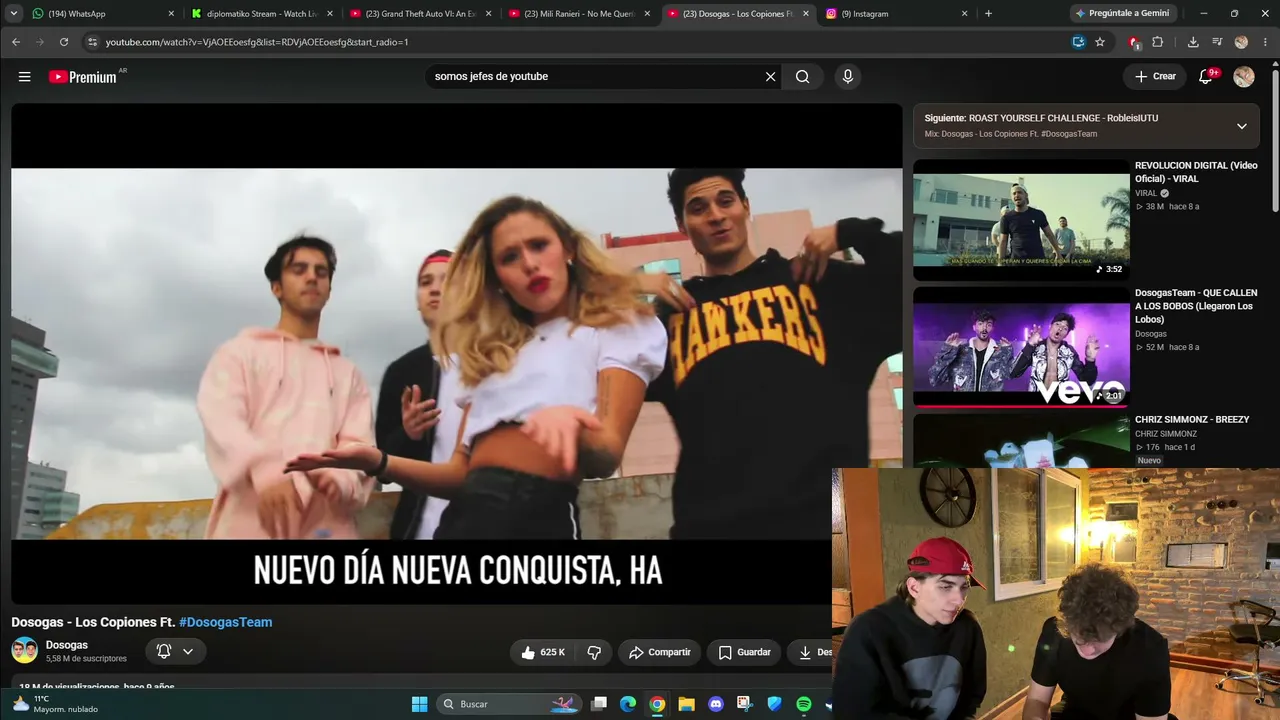This screenshot has height=720, width=1280.
Task: Share video with Compartir button
Action: 660,652
